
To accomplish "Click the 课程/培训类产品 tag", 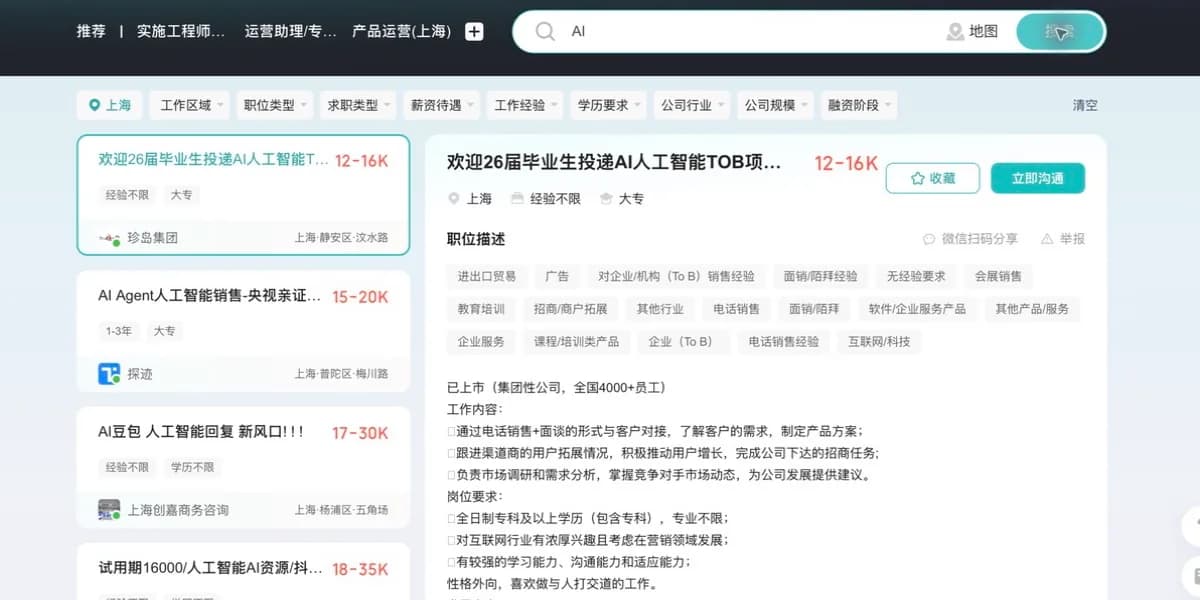I will 576,341.
